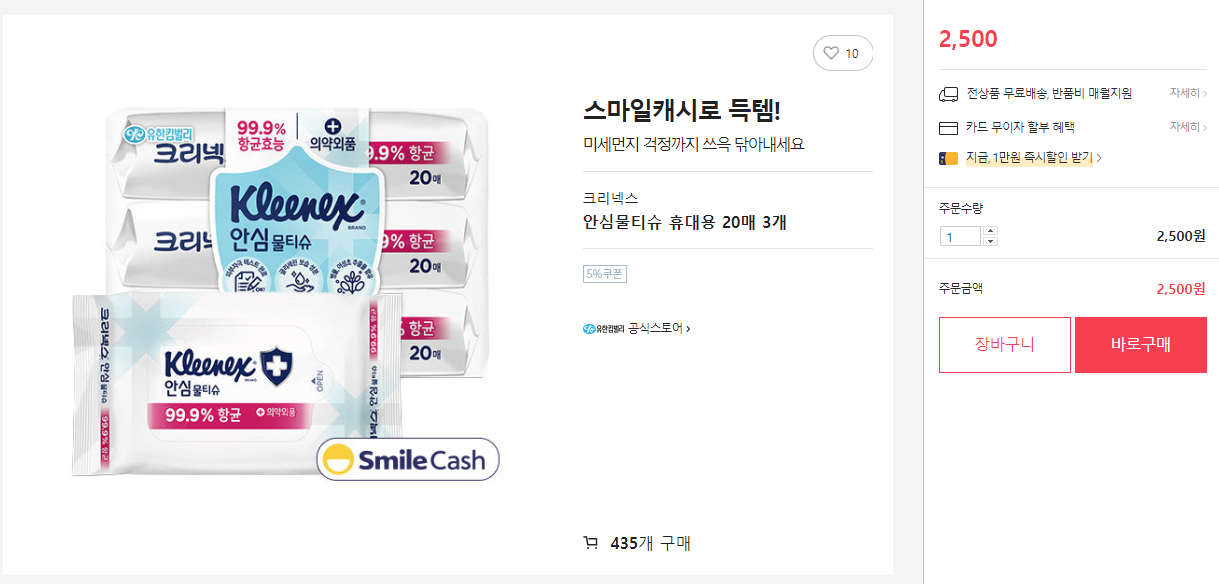Image resolution: width=1219 pixels, height=584 pixels.
Task: Click 지금, 1만원 즉시할인 받기 link
Action: (x=1032, y=158)
